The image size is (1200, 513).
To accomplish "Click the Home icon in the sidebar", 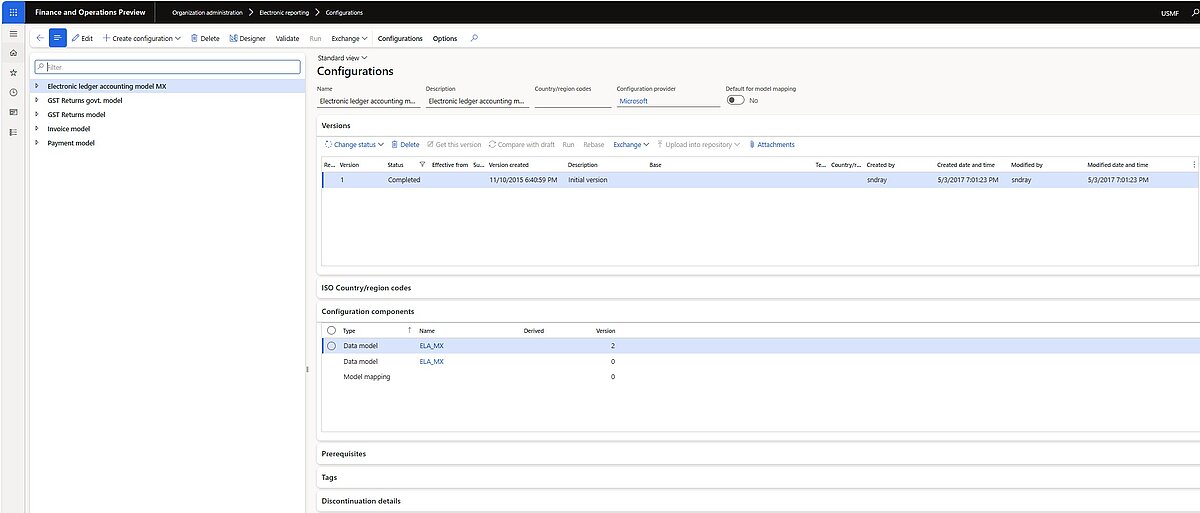I will (13, 52).
